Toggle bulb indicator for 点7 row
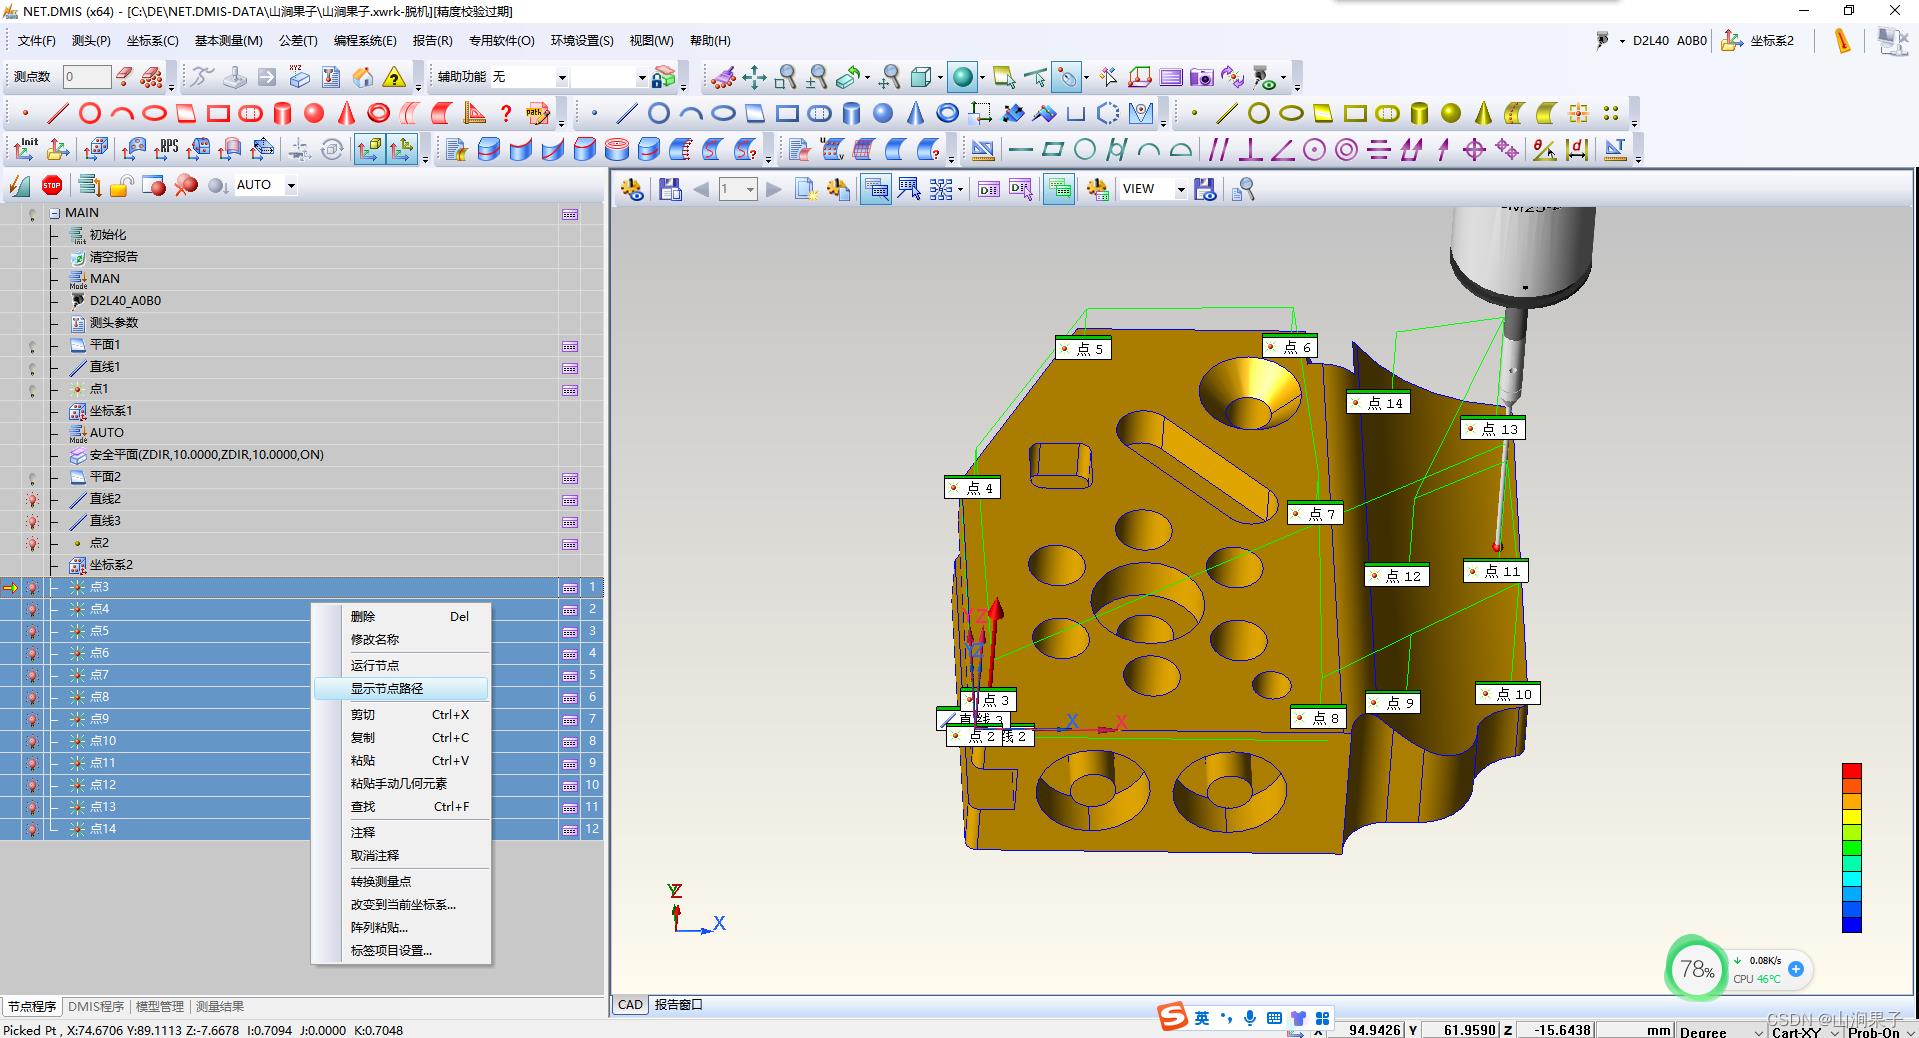Viewport: 1919px width, 1038px height. 32,675
